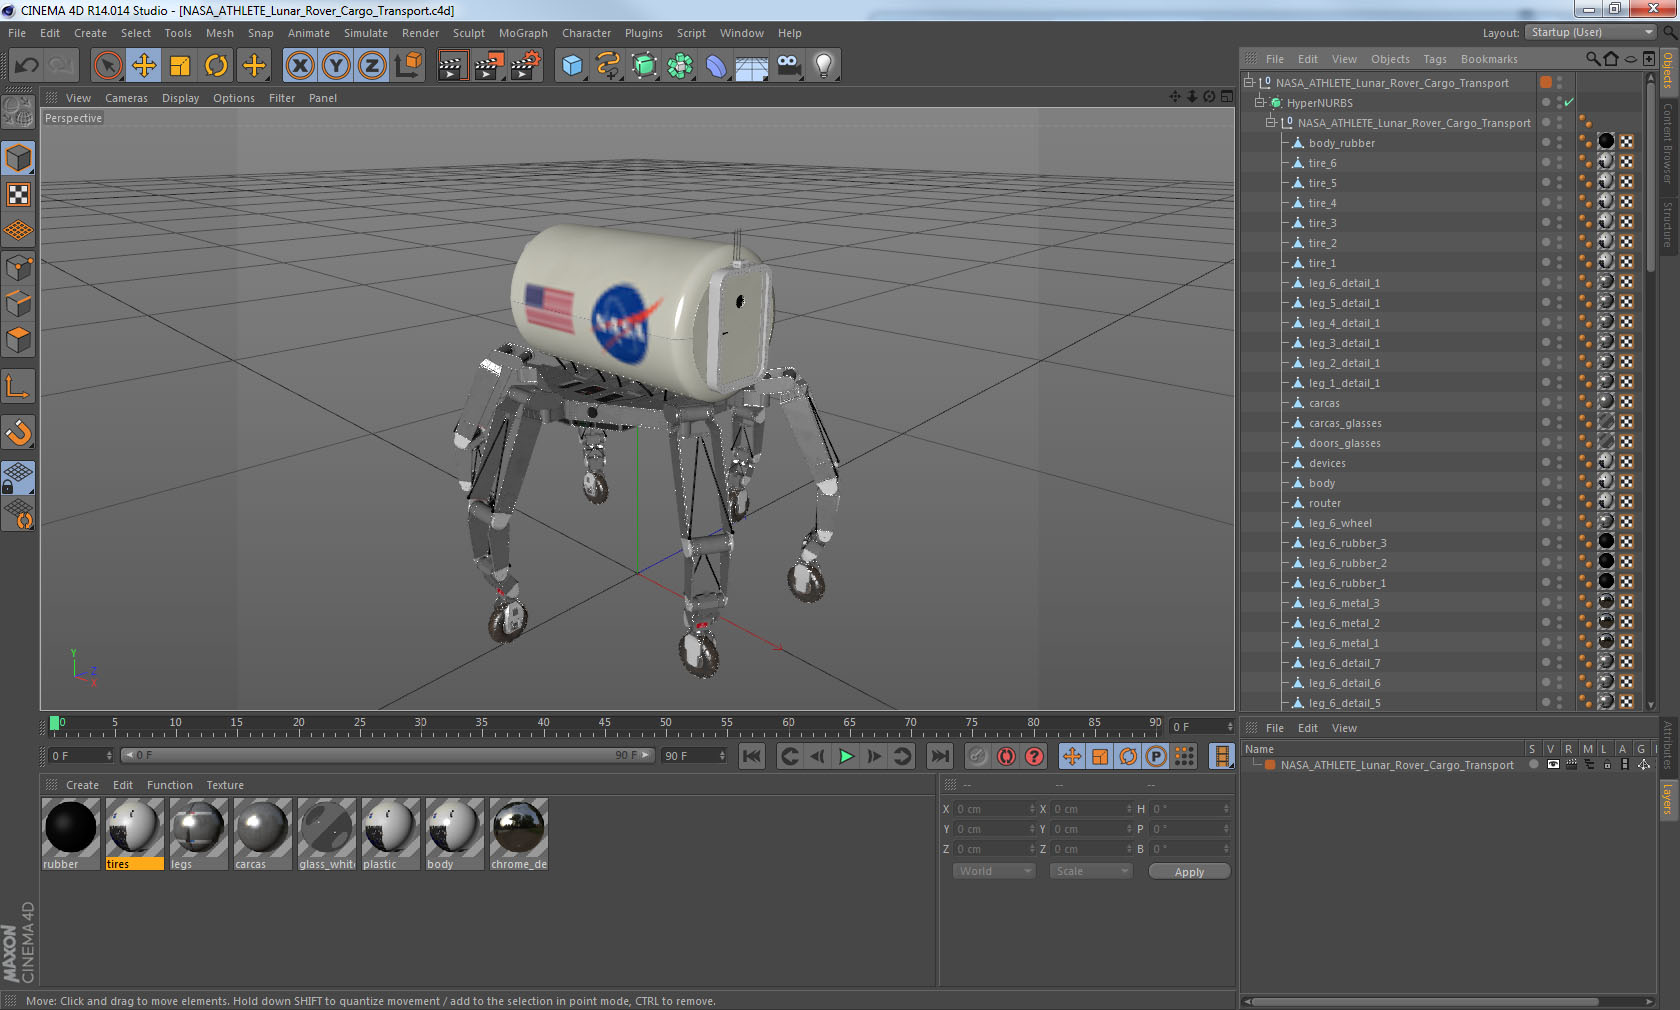Open viewport Display menu
Screen dimensions: 1680x1010
click(180, 98)
